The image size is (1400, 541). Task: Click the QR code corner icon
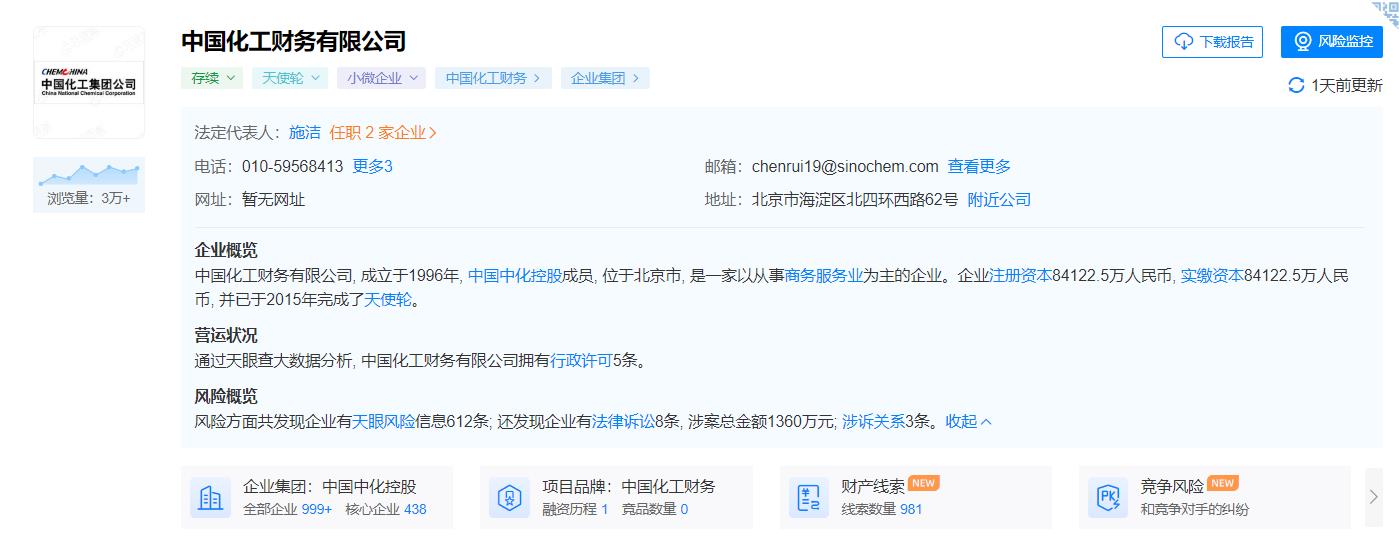1385,14
